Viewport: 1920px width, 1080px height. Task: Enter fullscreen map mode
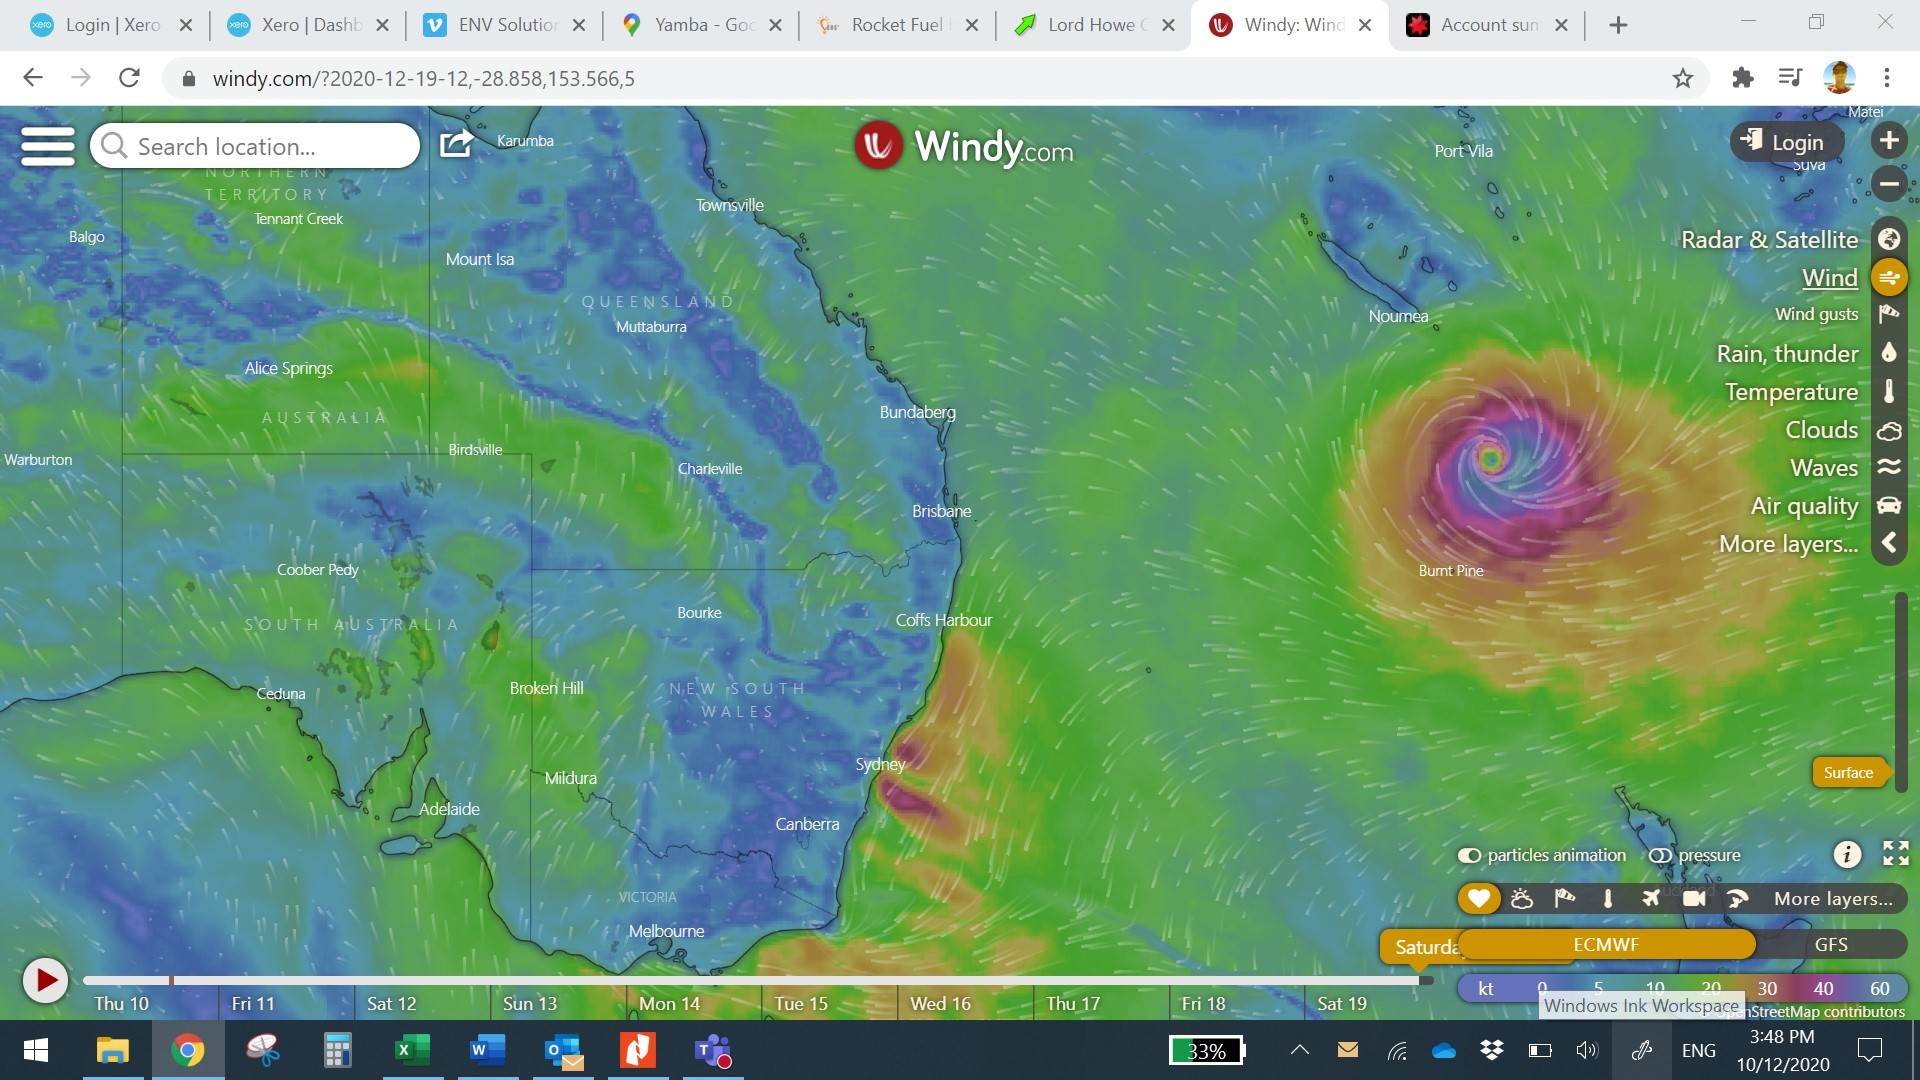(1895, 853)
